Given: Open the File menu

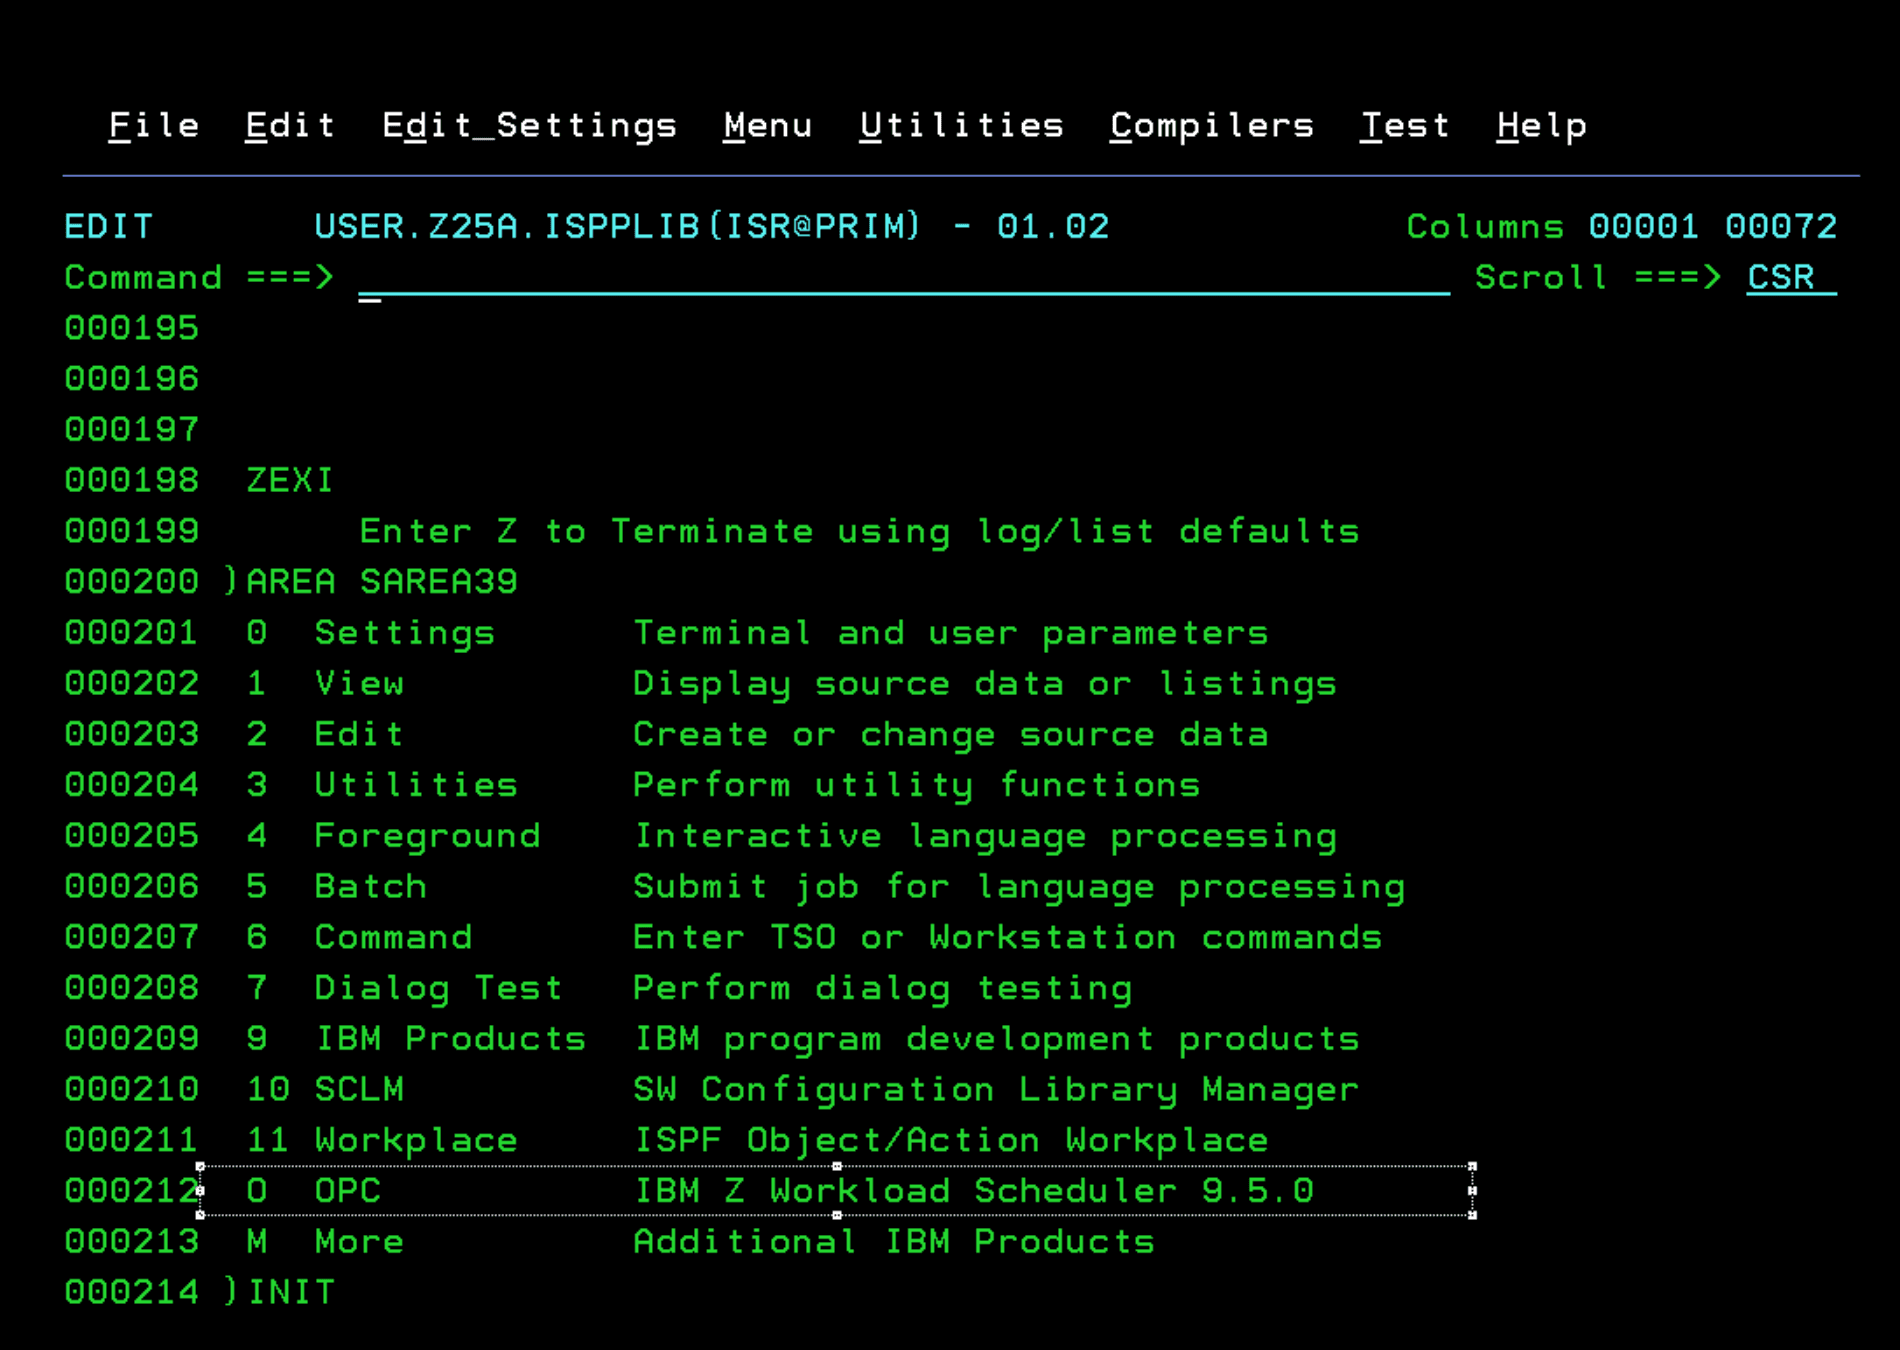Looking at the screenshot, I should tap(153, 126).
